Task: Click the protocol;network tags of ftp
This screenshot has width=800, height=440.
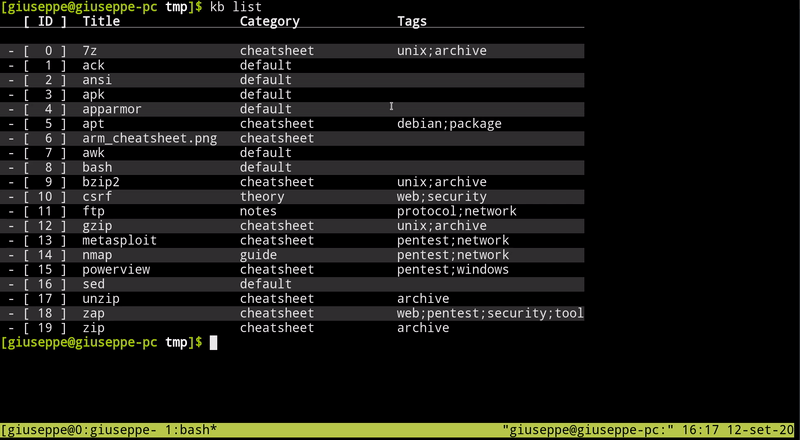Action: pos(457,211)
